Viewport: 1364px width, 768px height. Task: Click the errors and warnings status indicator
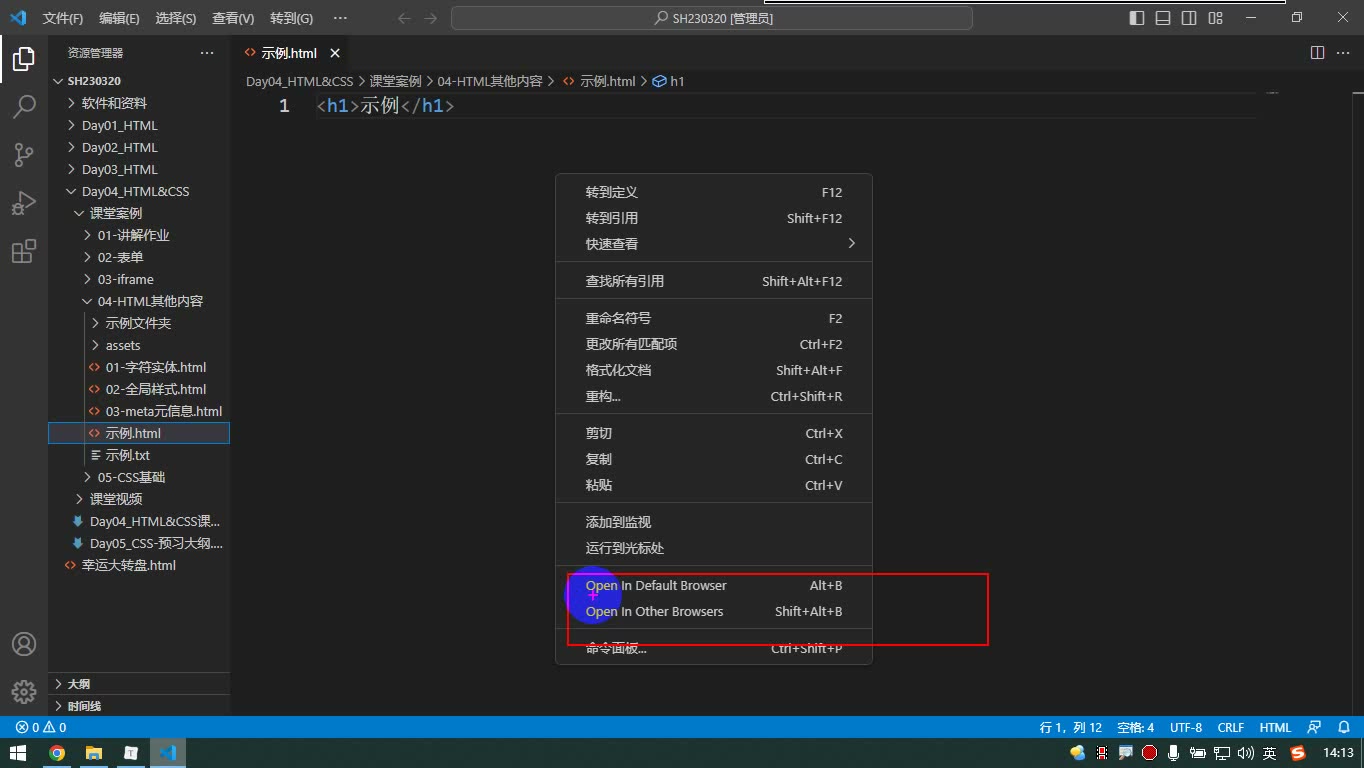[41, 727]
